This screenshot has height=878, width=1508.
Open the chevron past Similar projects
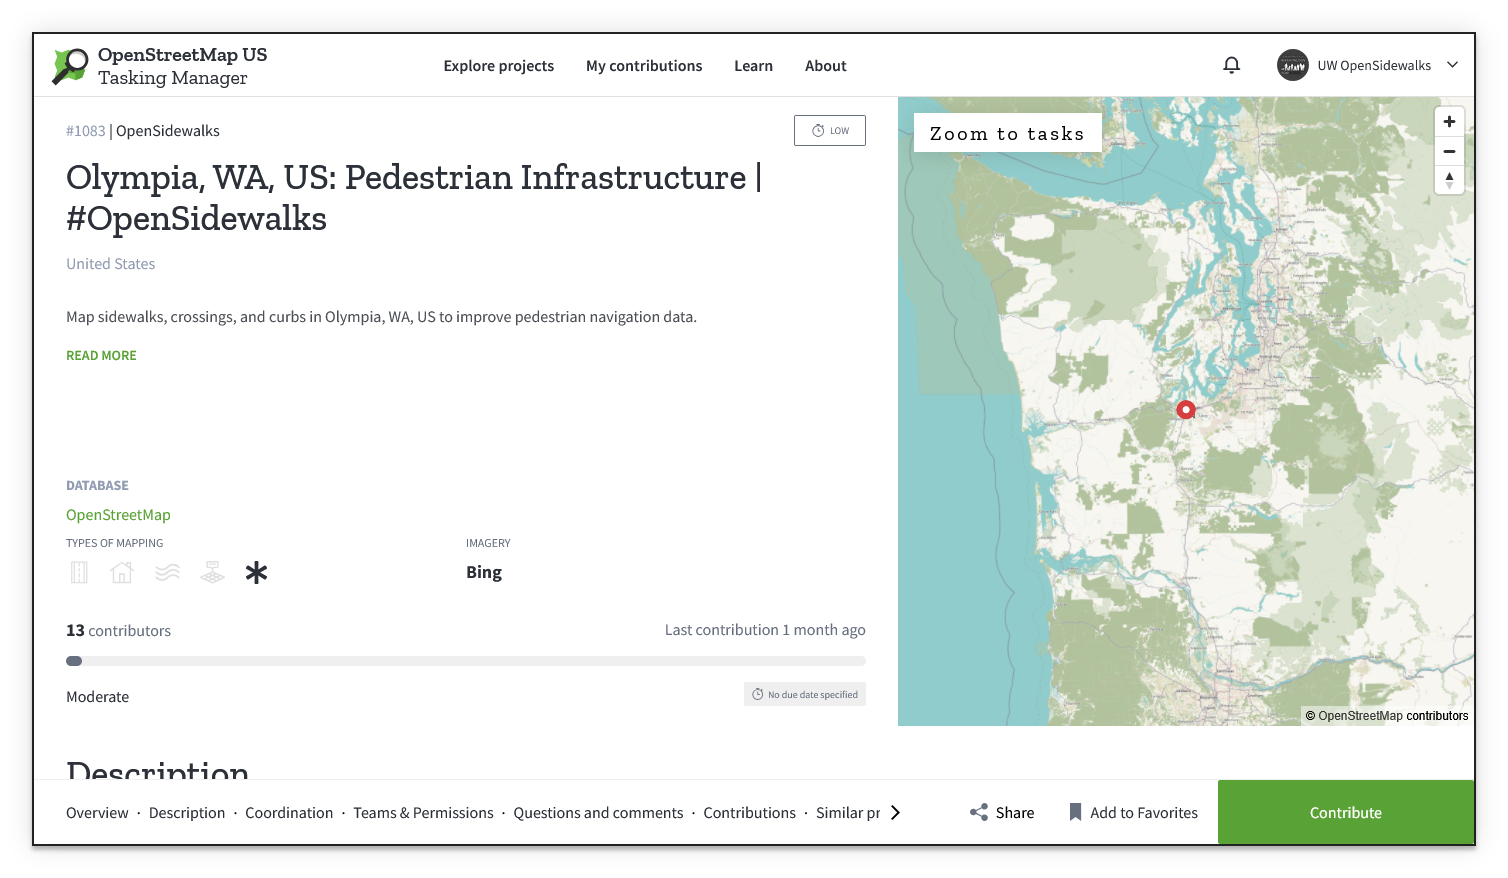click(x=896, y=812)
